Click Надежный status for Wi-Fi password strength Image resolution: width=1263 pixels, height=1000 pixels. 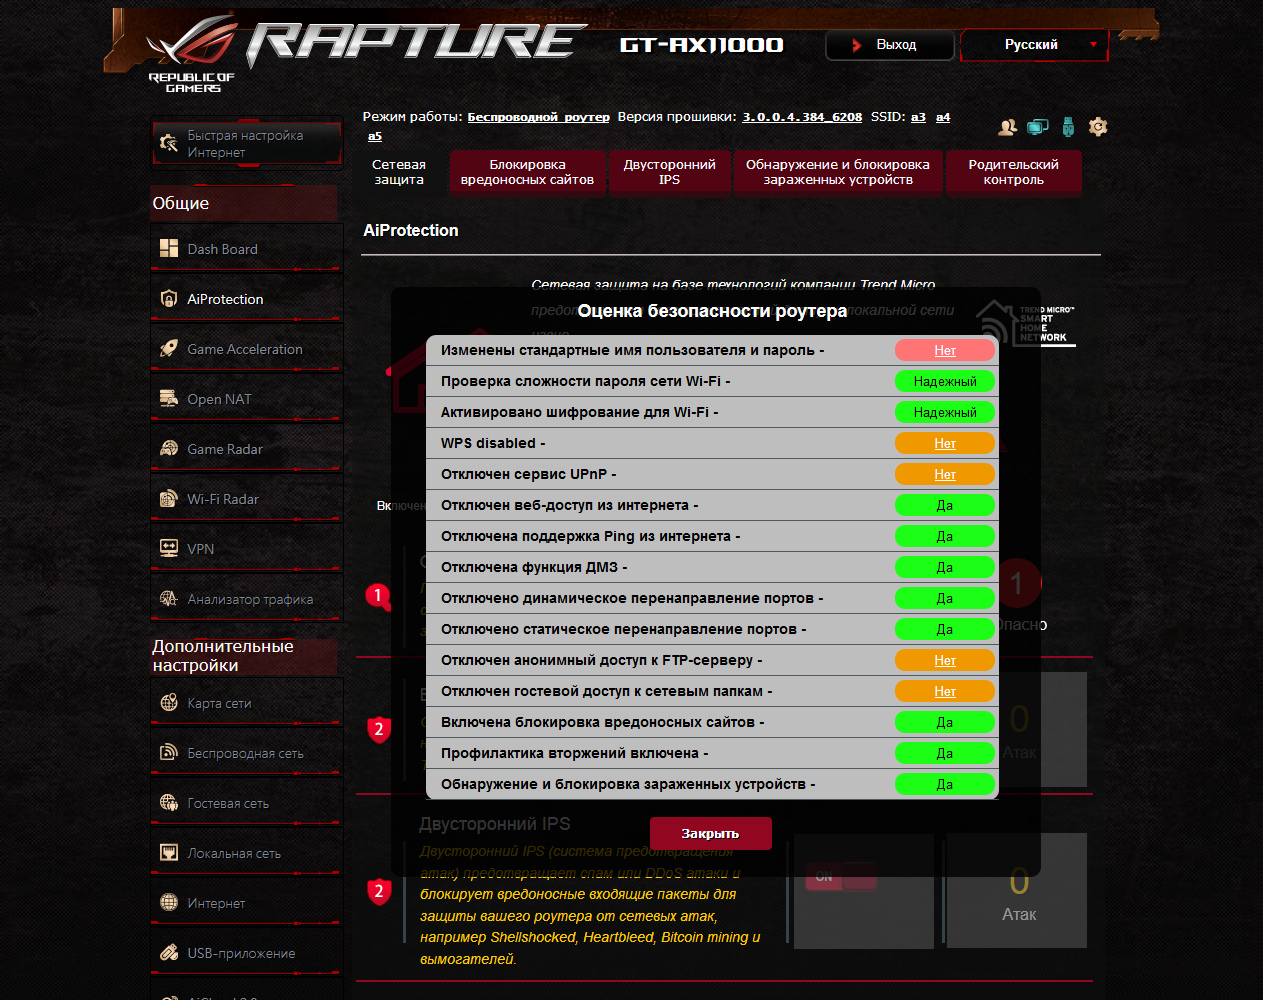945,381
